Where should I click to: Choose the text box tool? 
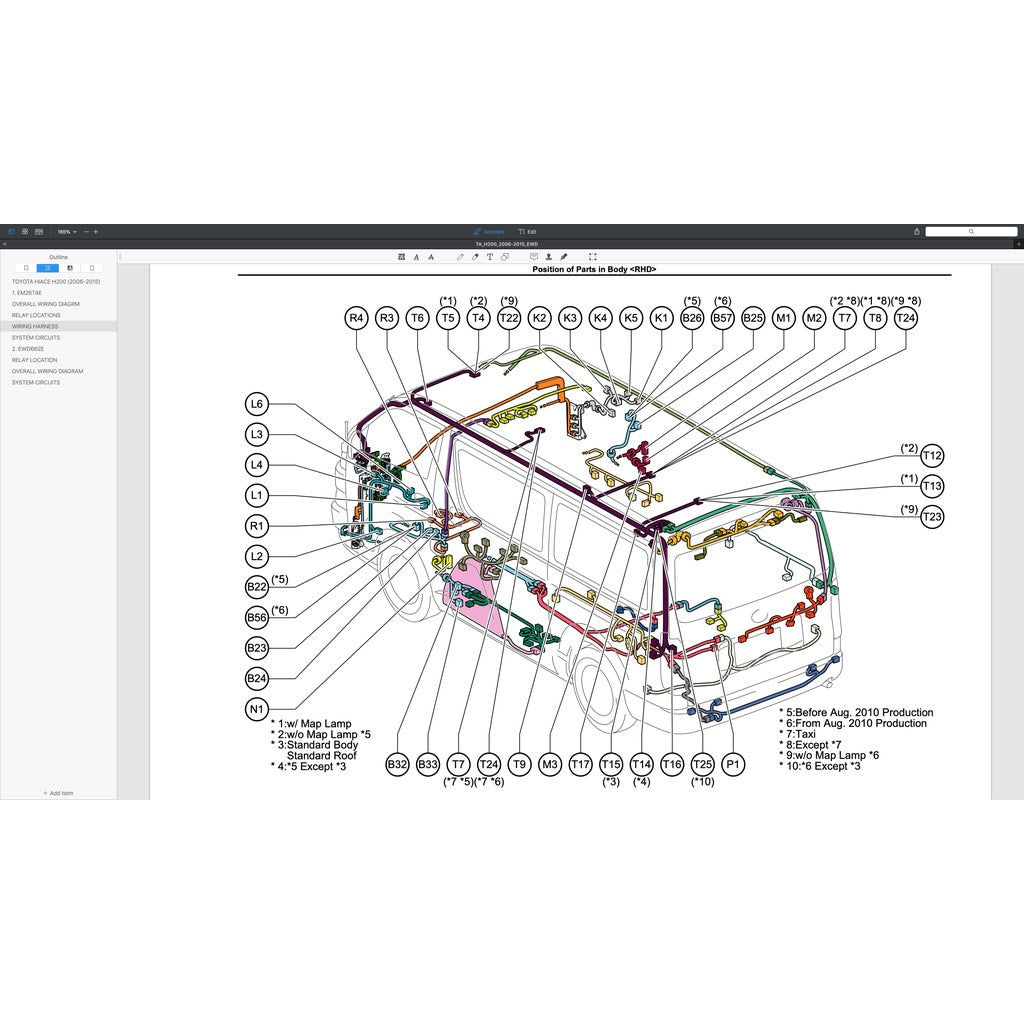[x=490, y=257]
